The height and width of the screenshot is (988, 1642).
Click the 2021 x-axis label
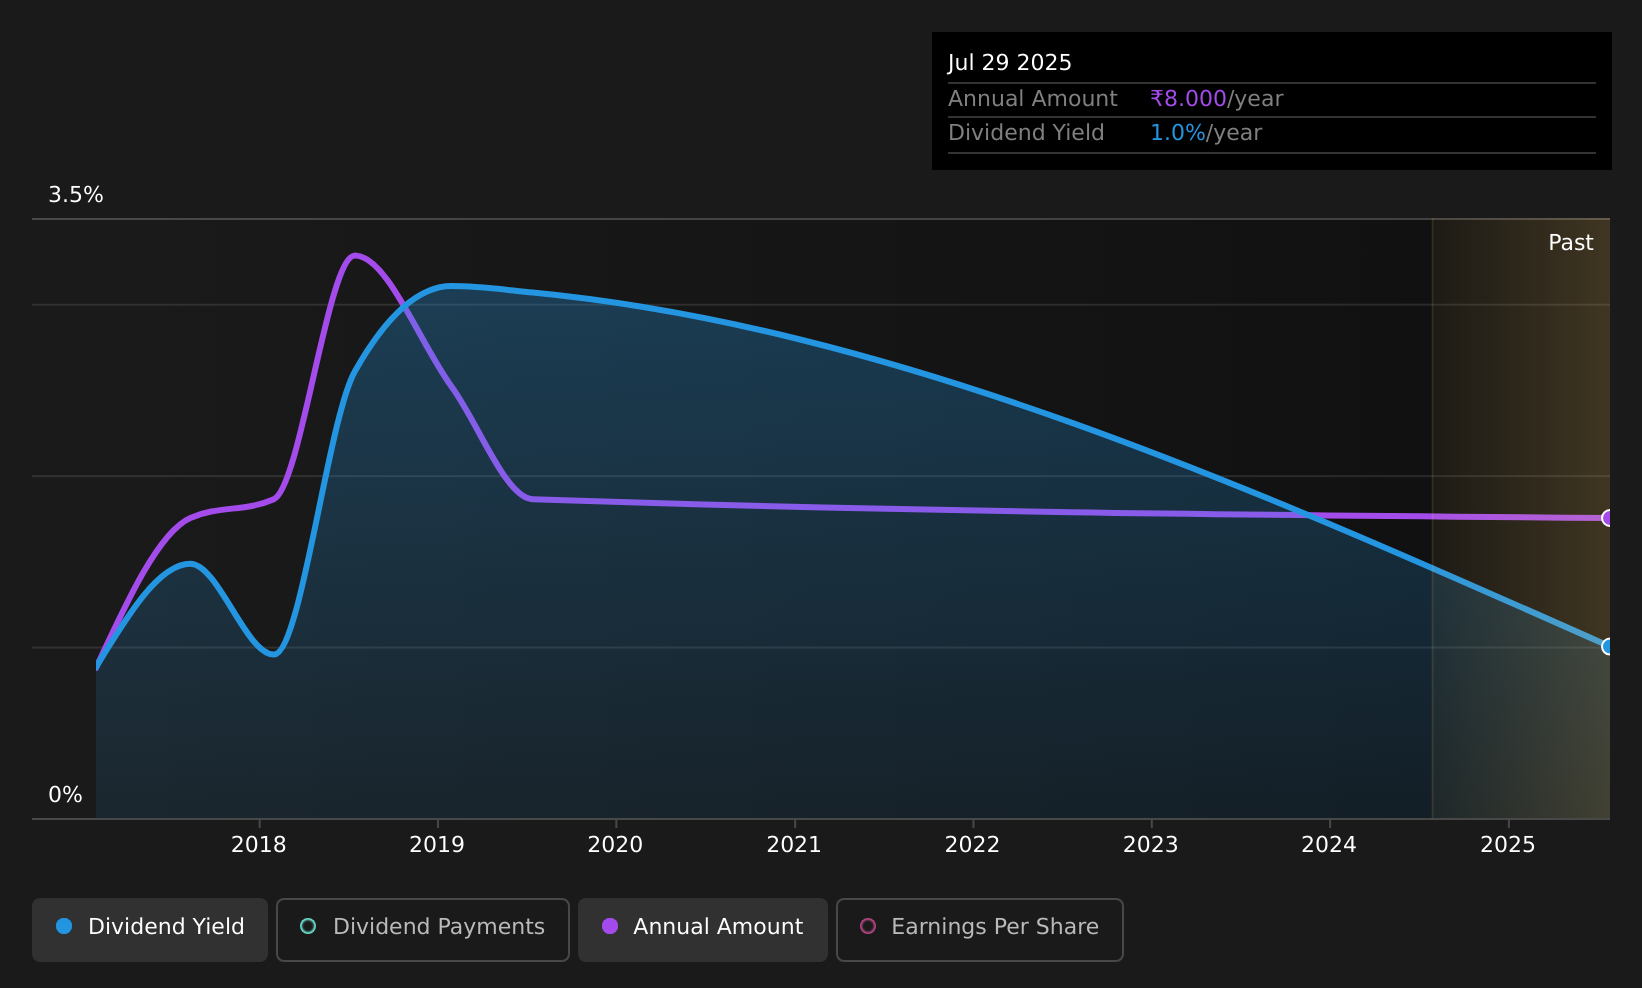click(x=794, y=845)
